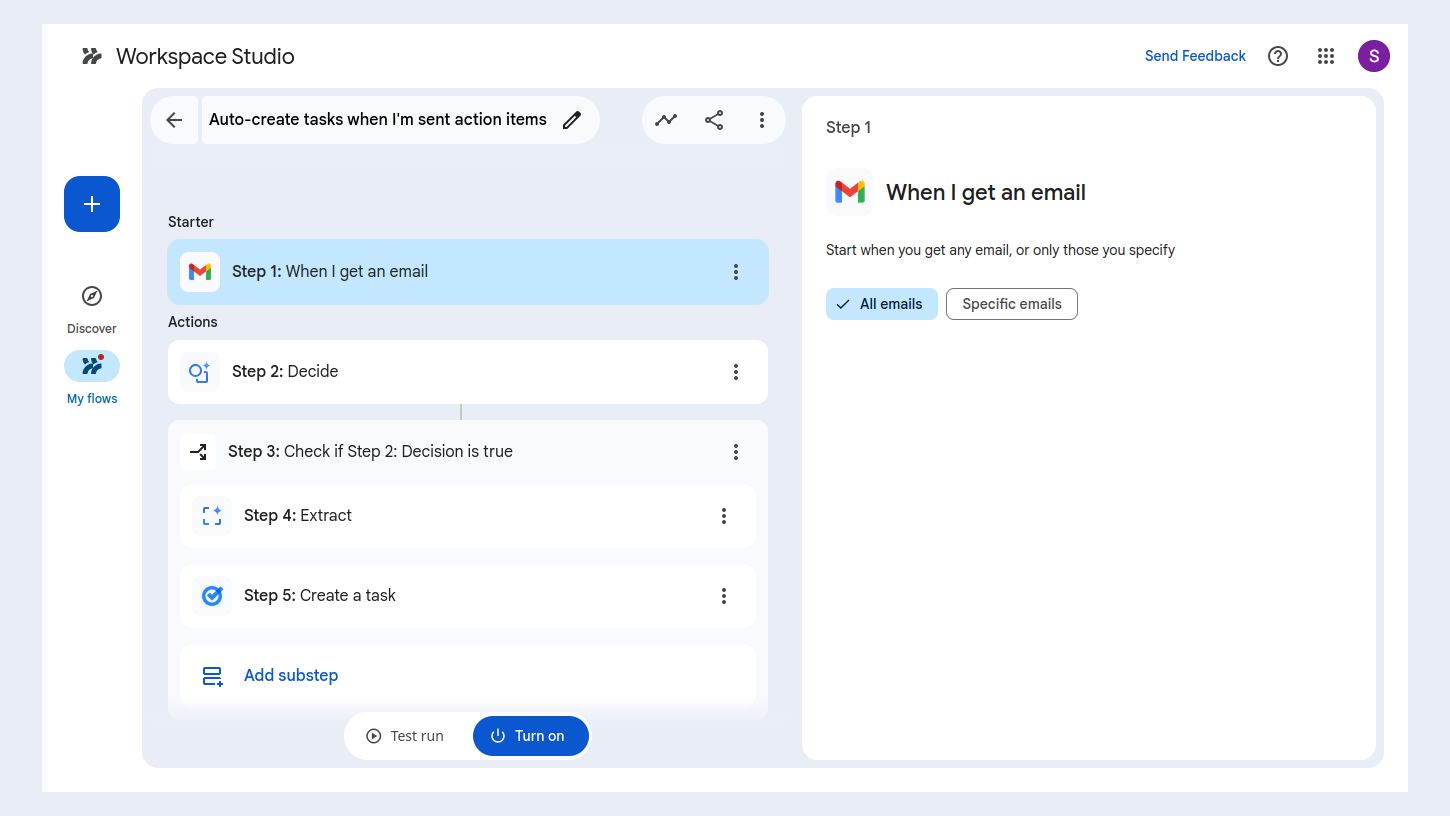Click the Extract step icon
This screenshot has width=1450, height=816.
click(212, 515)
